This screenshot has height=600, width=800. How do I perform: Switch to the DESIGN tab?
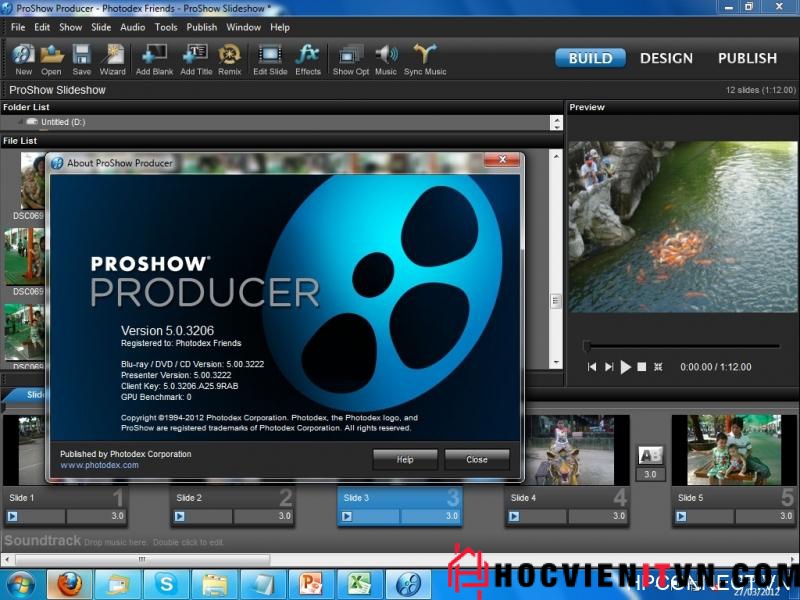666,58
